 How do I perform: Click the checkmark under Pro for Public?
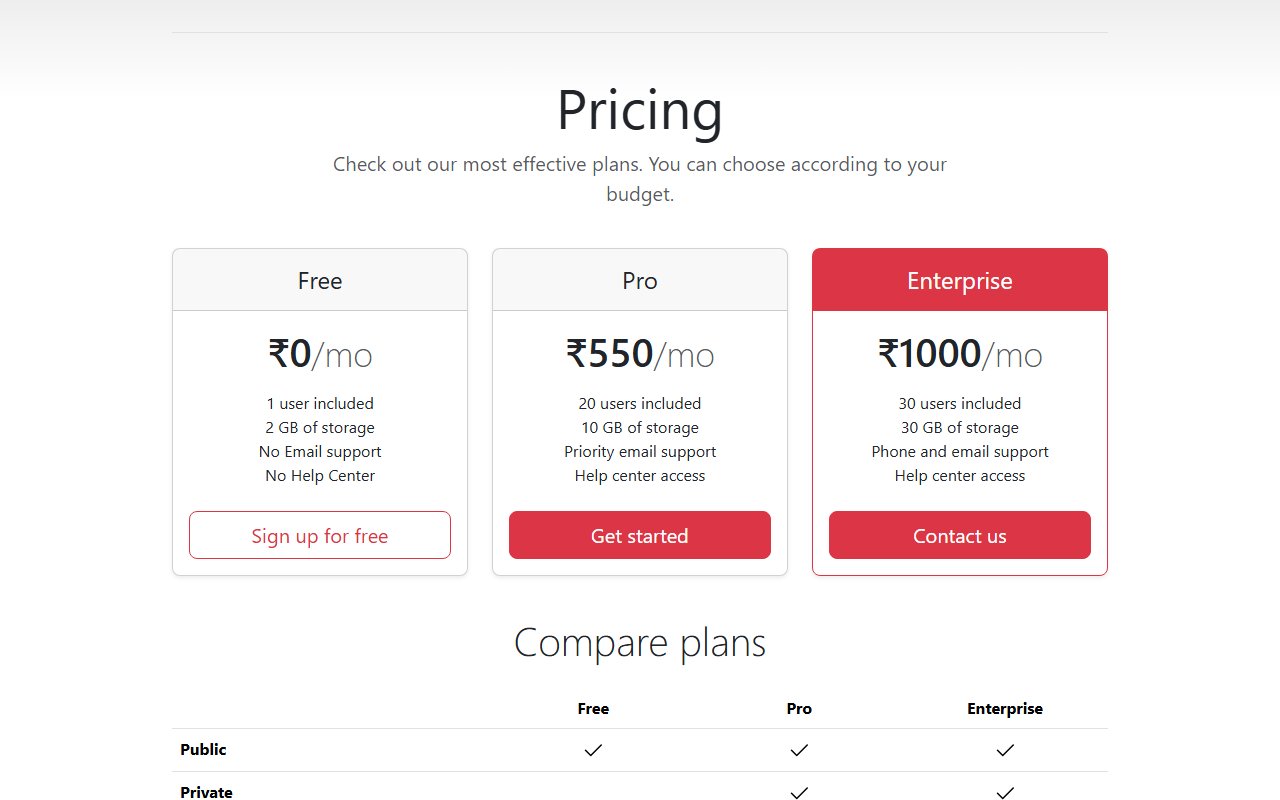[799, 749]
